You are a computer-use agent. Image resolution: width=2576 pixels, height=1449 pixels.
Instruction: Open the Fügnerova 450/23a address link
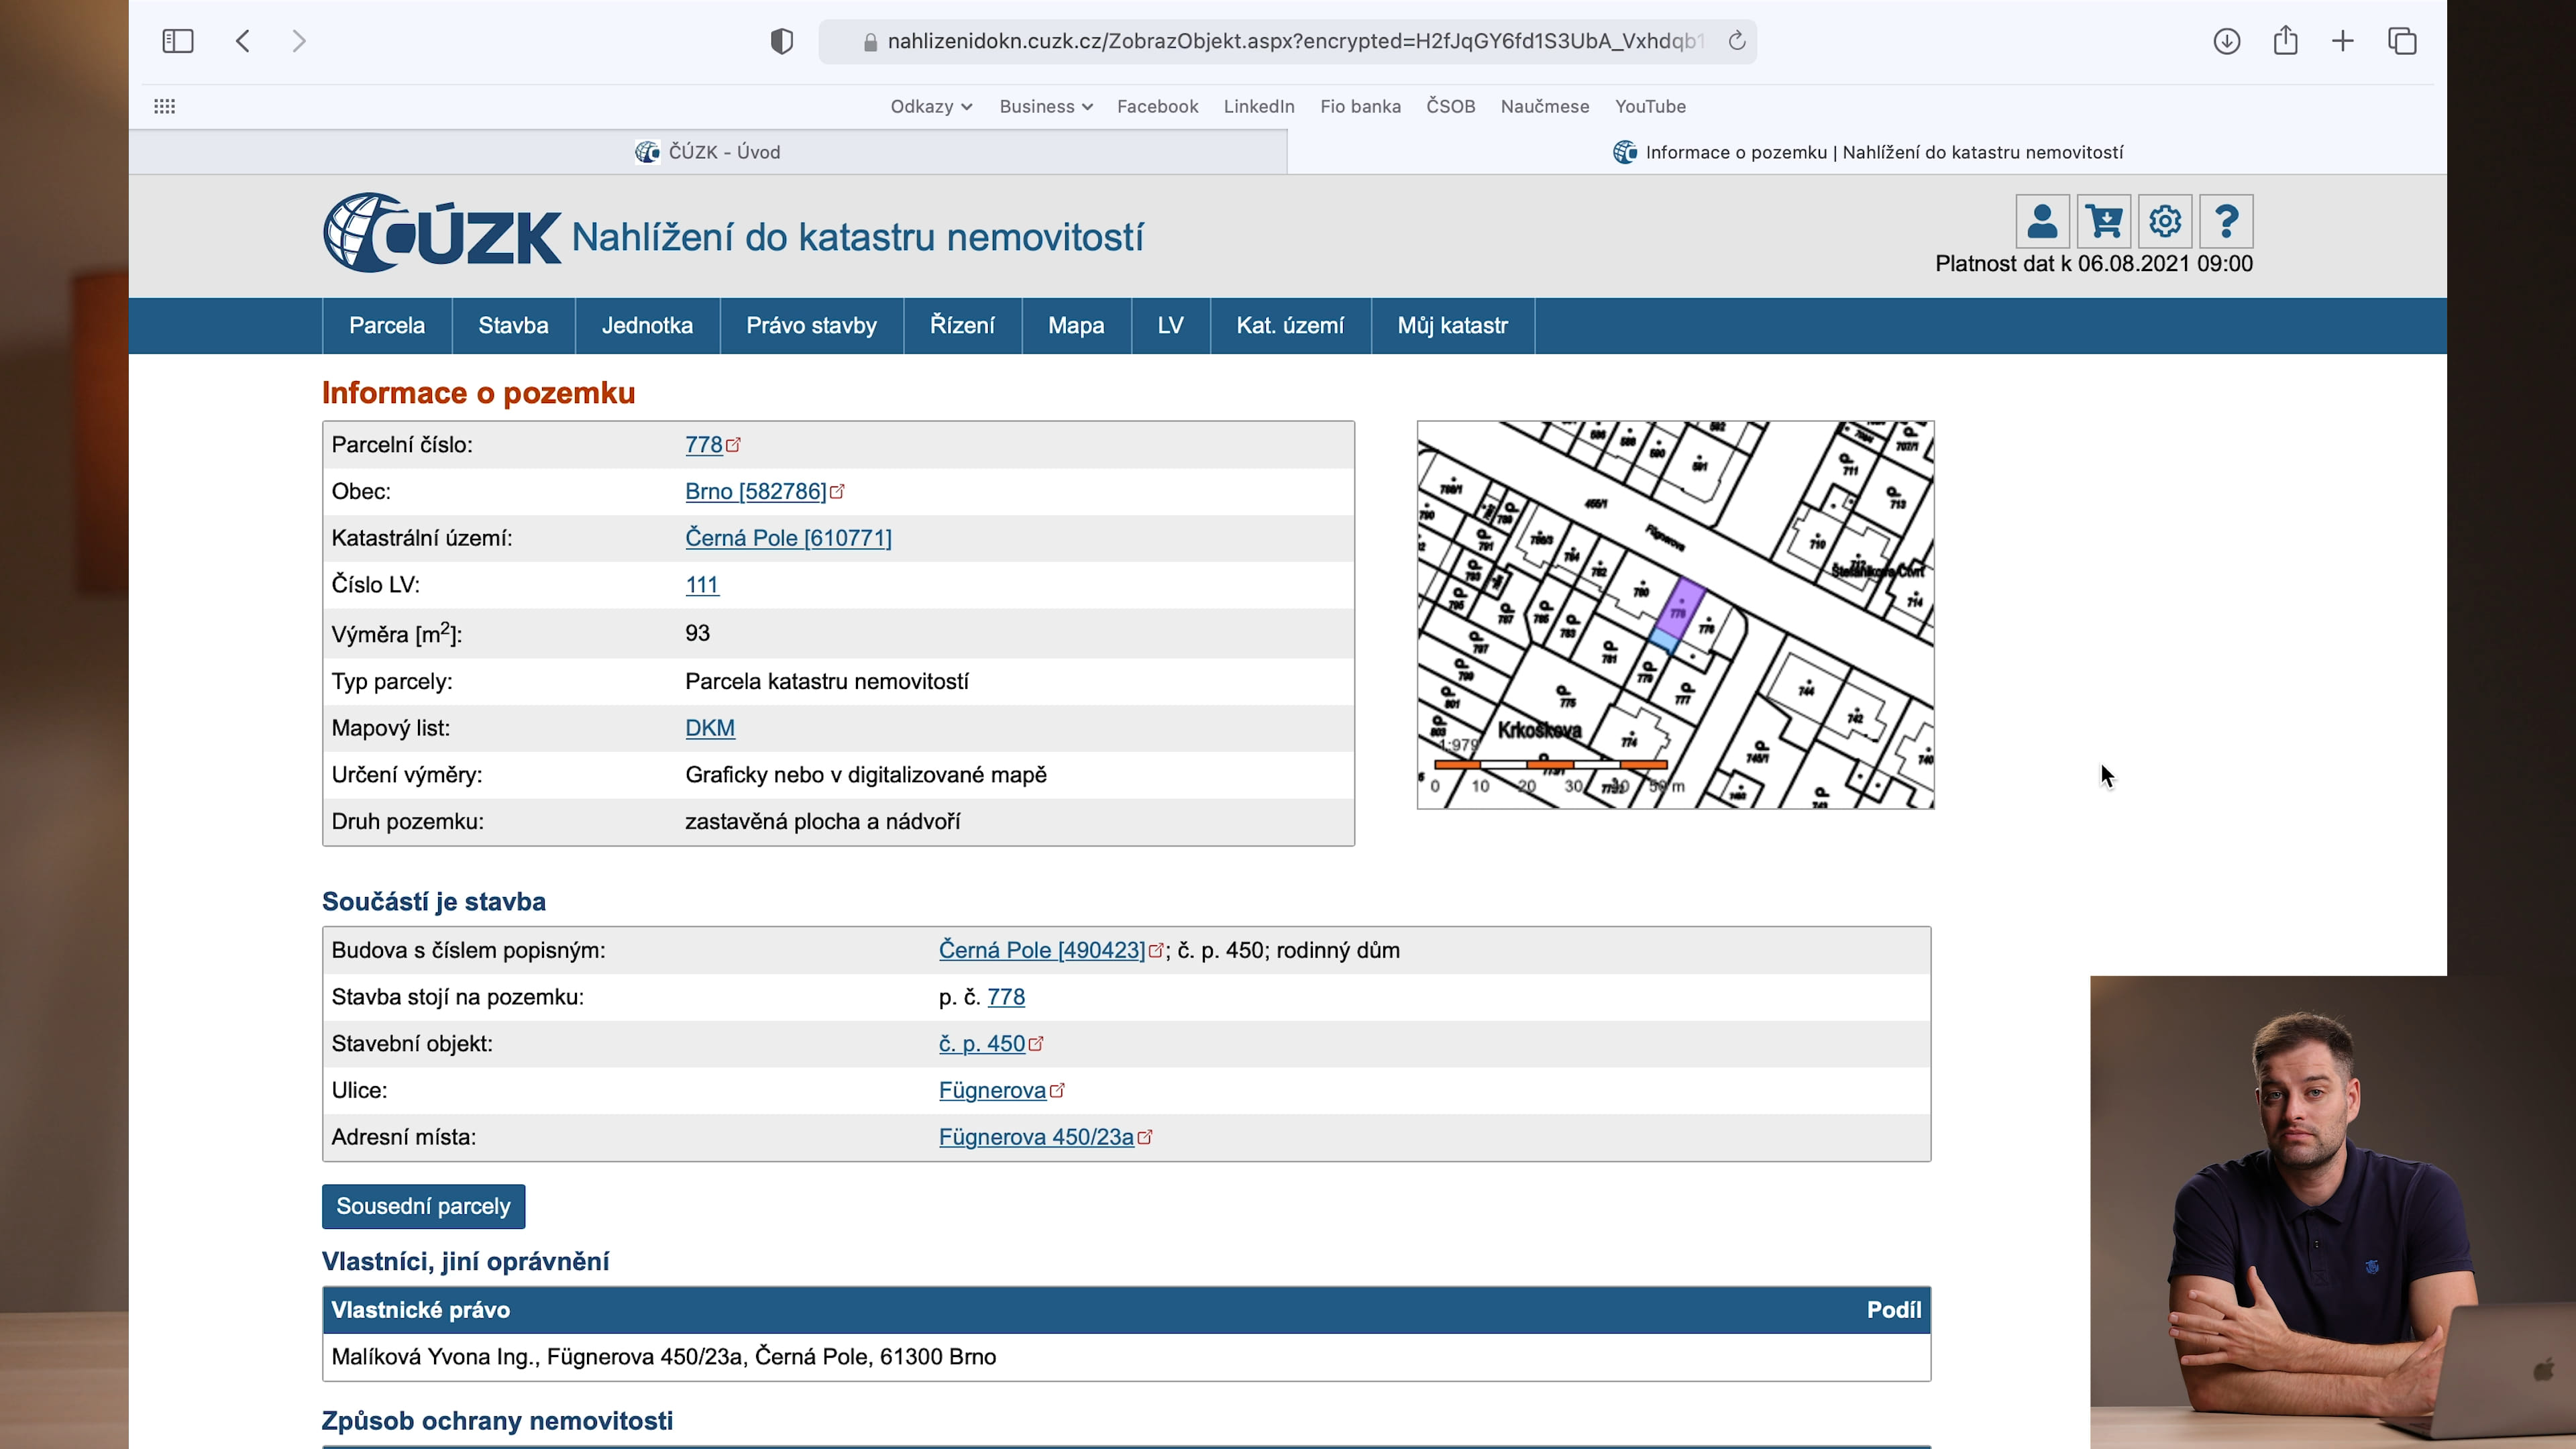tap(1036, 1137)
